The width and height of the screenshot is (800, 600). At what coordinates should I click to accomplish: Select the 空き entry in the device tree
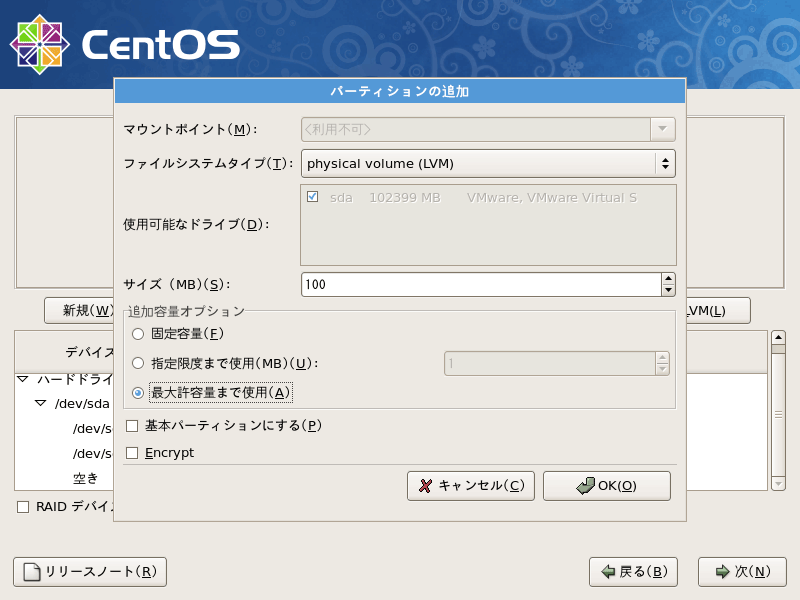click(85, 479)
